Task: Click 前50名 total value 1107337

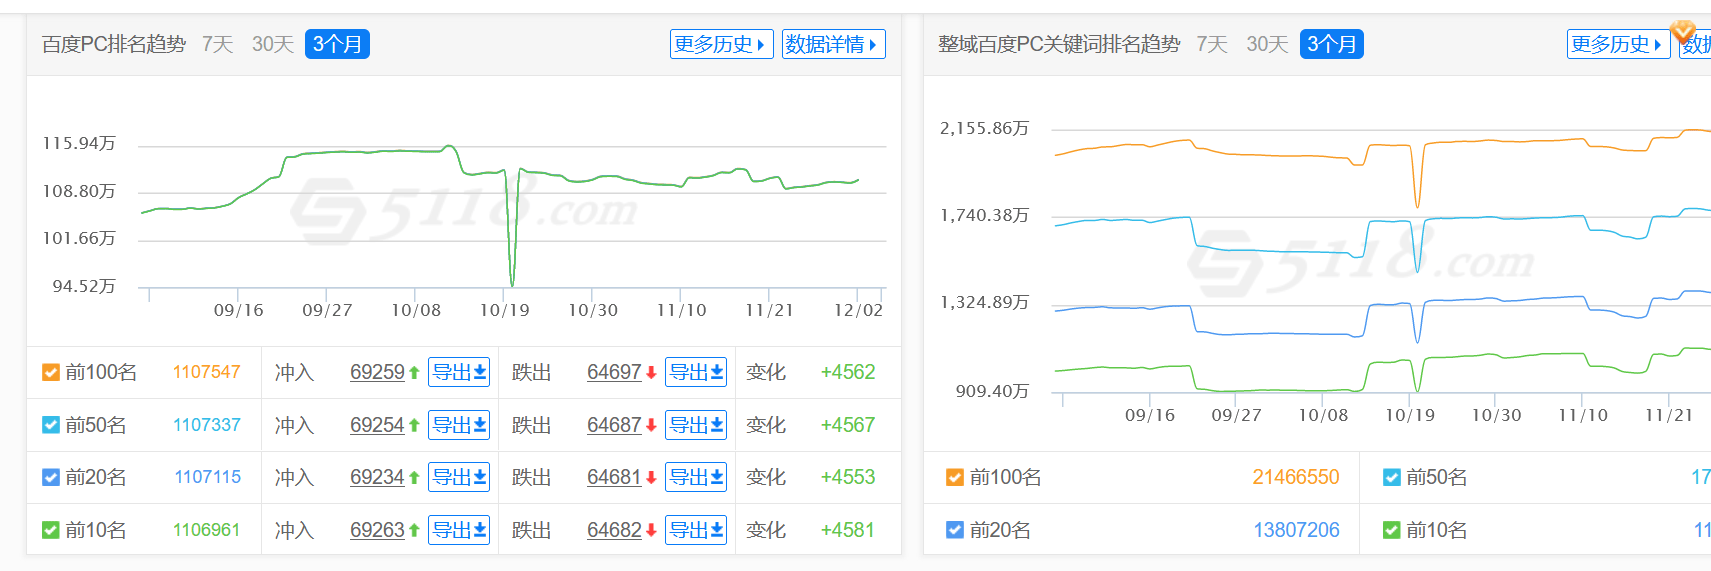Action: coord(206,425)
